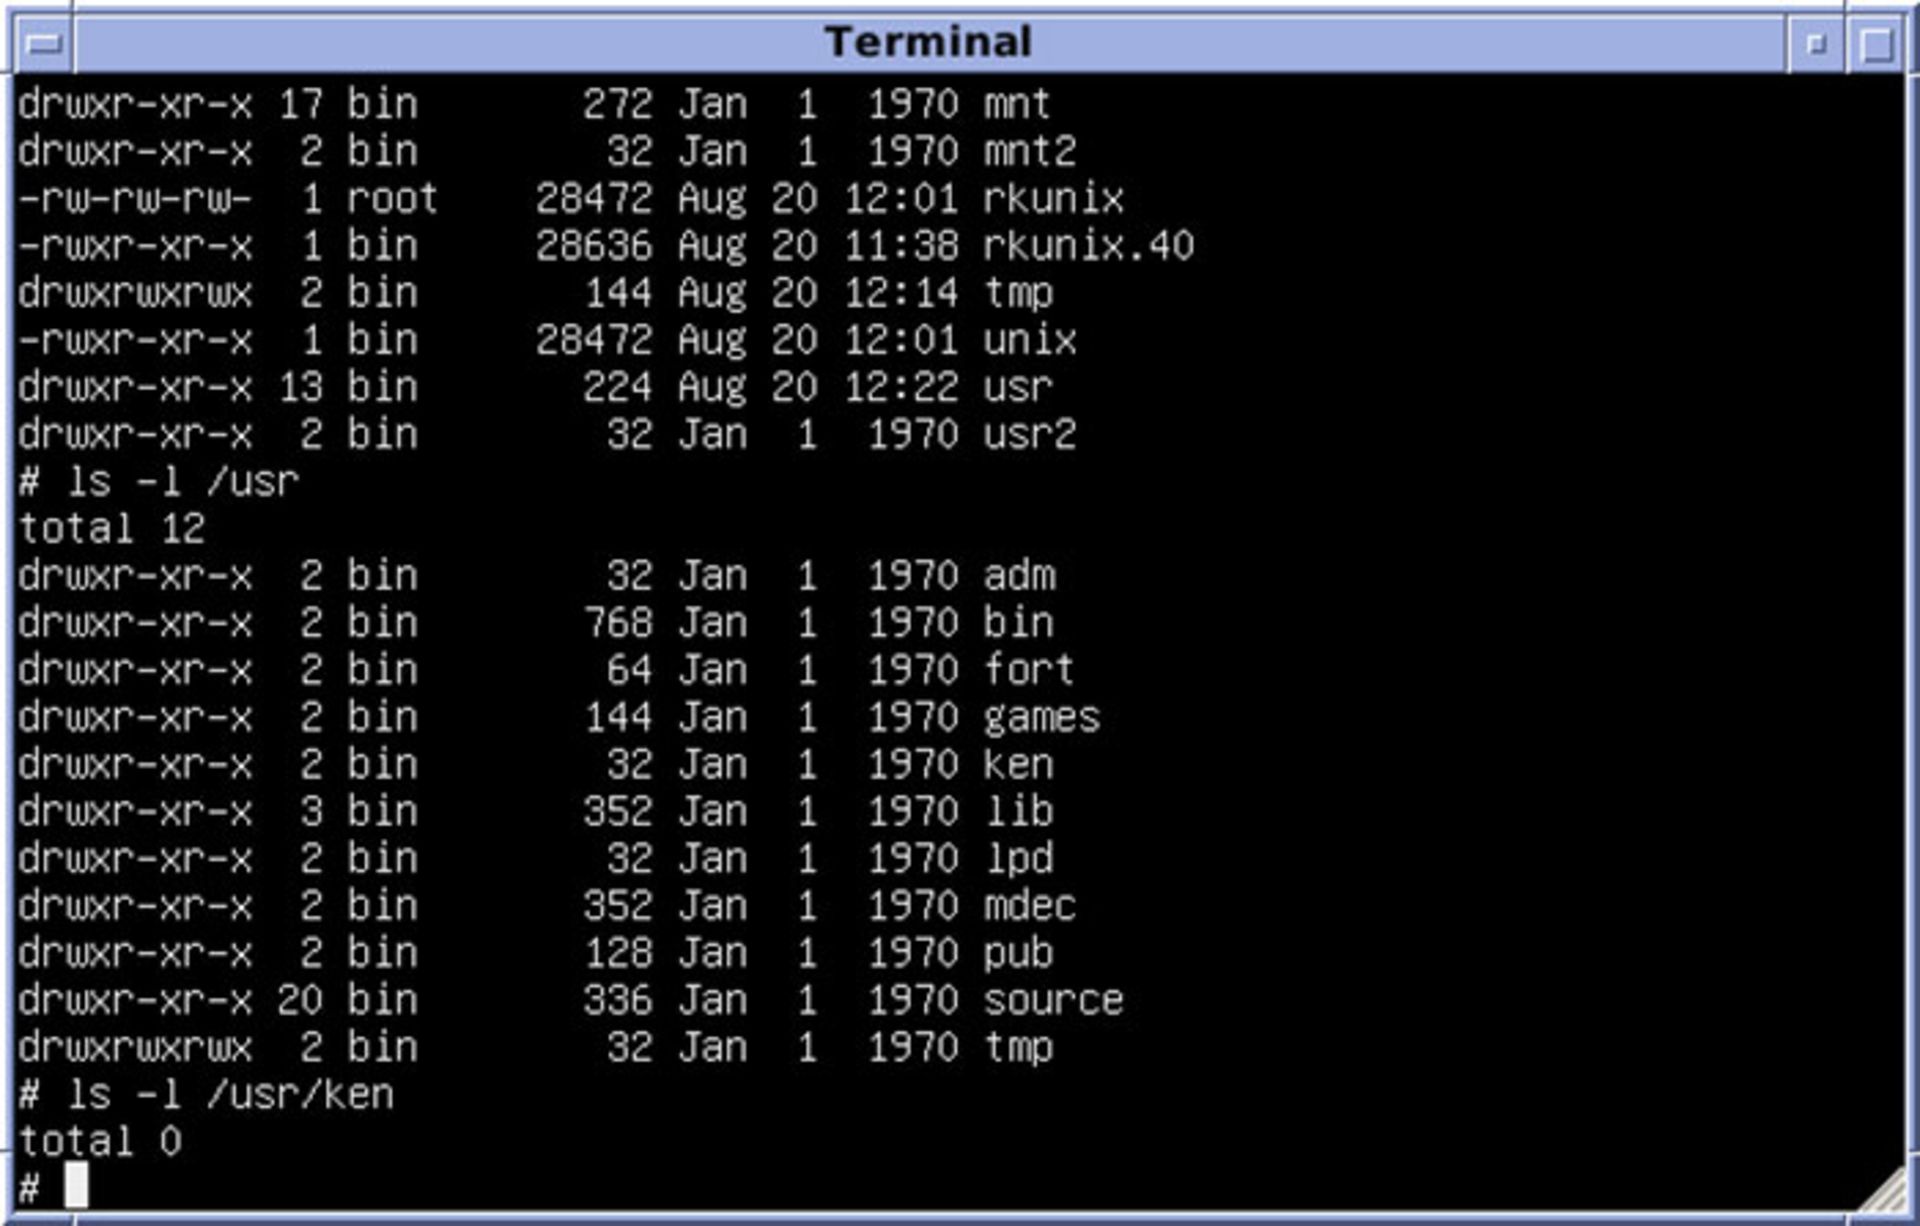Viewport: 1920px width, 1226px height.
Task: Click the 'mdec' directory name
Action: (1029, 906)
